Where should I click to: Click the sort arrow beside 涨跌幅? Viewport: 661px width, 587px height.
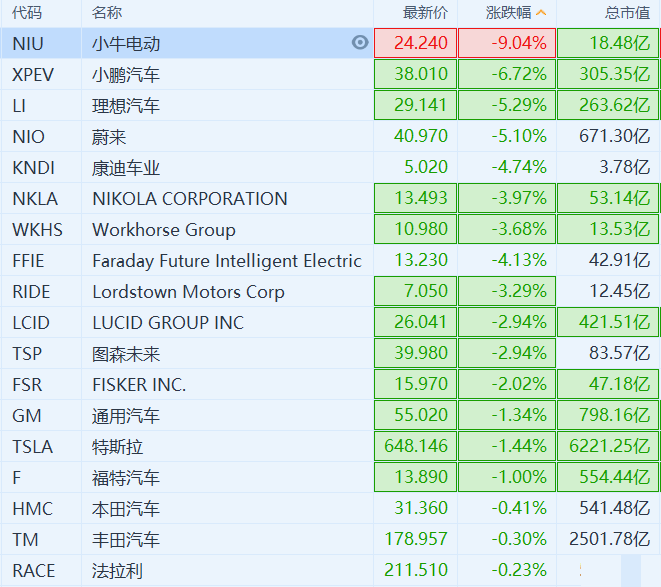(x=542, y=13)
